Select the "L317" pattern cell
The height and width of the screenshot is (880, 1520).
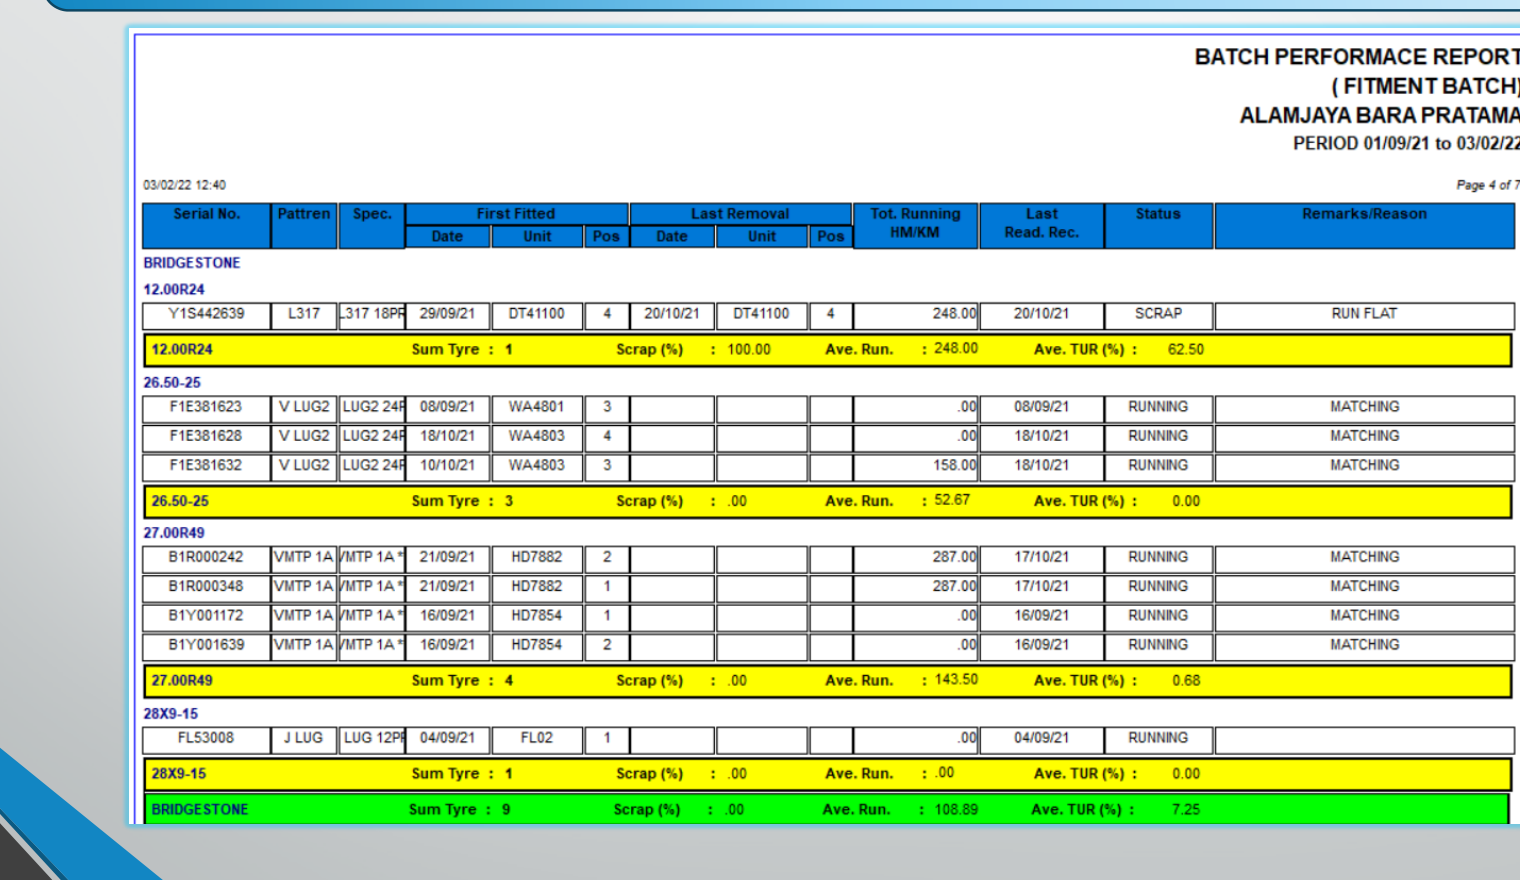[x=304, y=314]
